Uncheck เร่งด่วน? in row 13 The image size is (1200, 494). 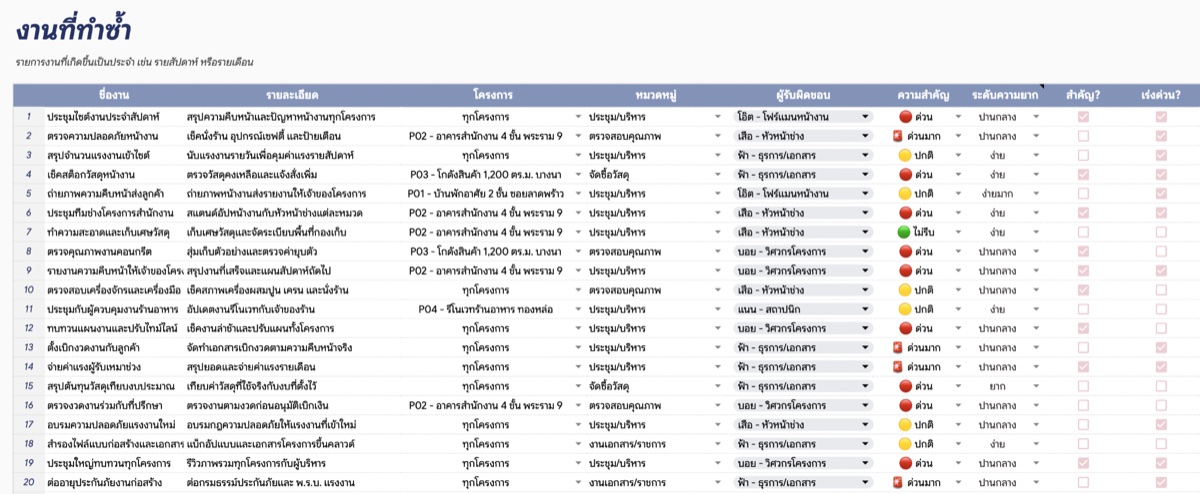click(1160, 347)
